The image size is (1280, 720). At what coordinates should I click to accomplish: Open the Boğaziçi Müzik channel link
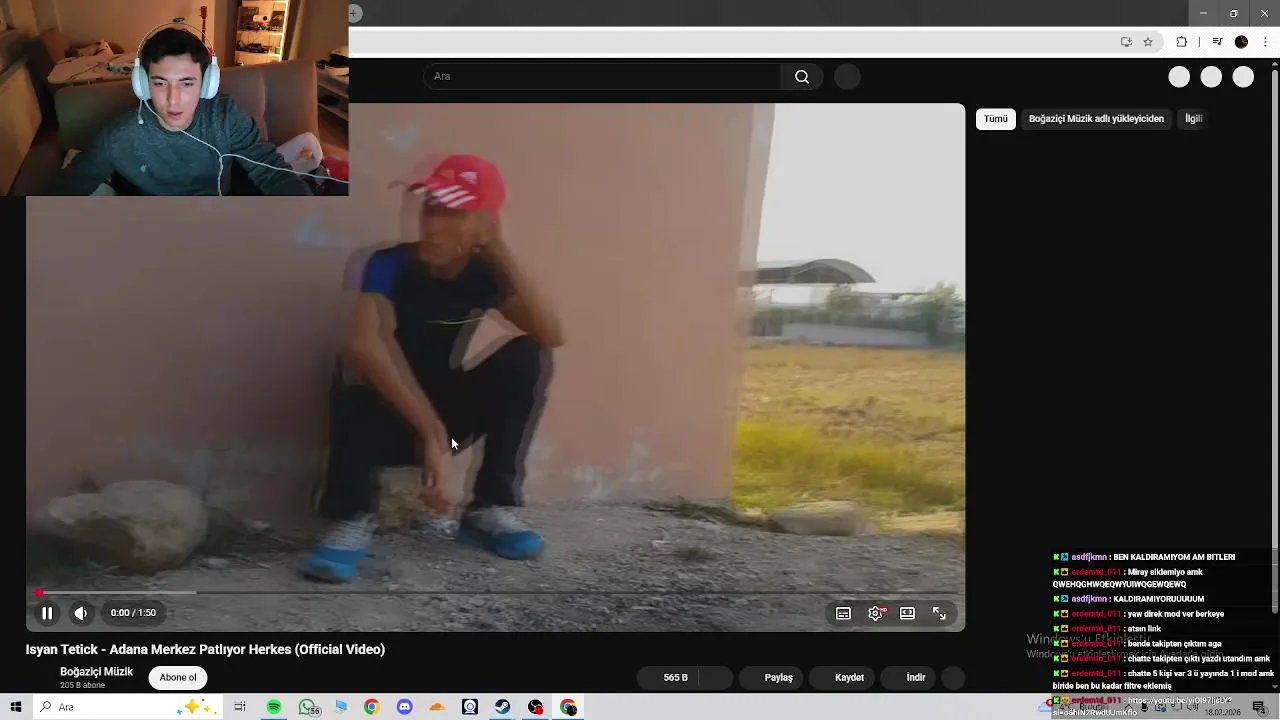(x=96, y=672)
